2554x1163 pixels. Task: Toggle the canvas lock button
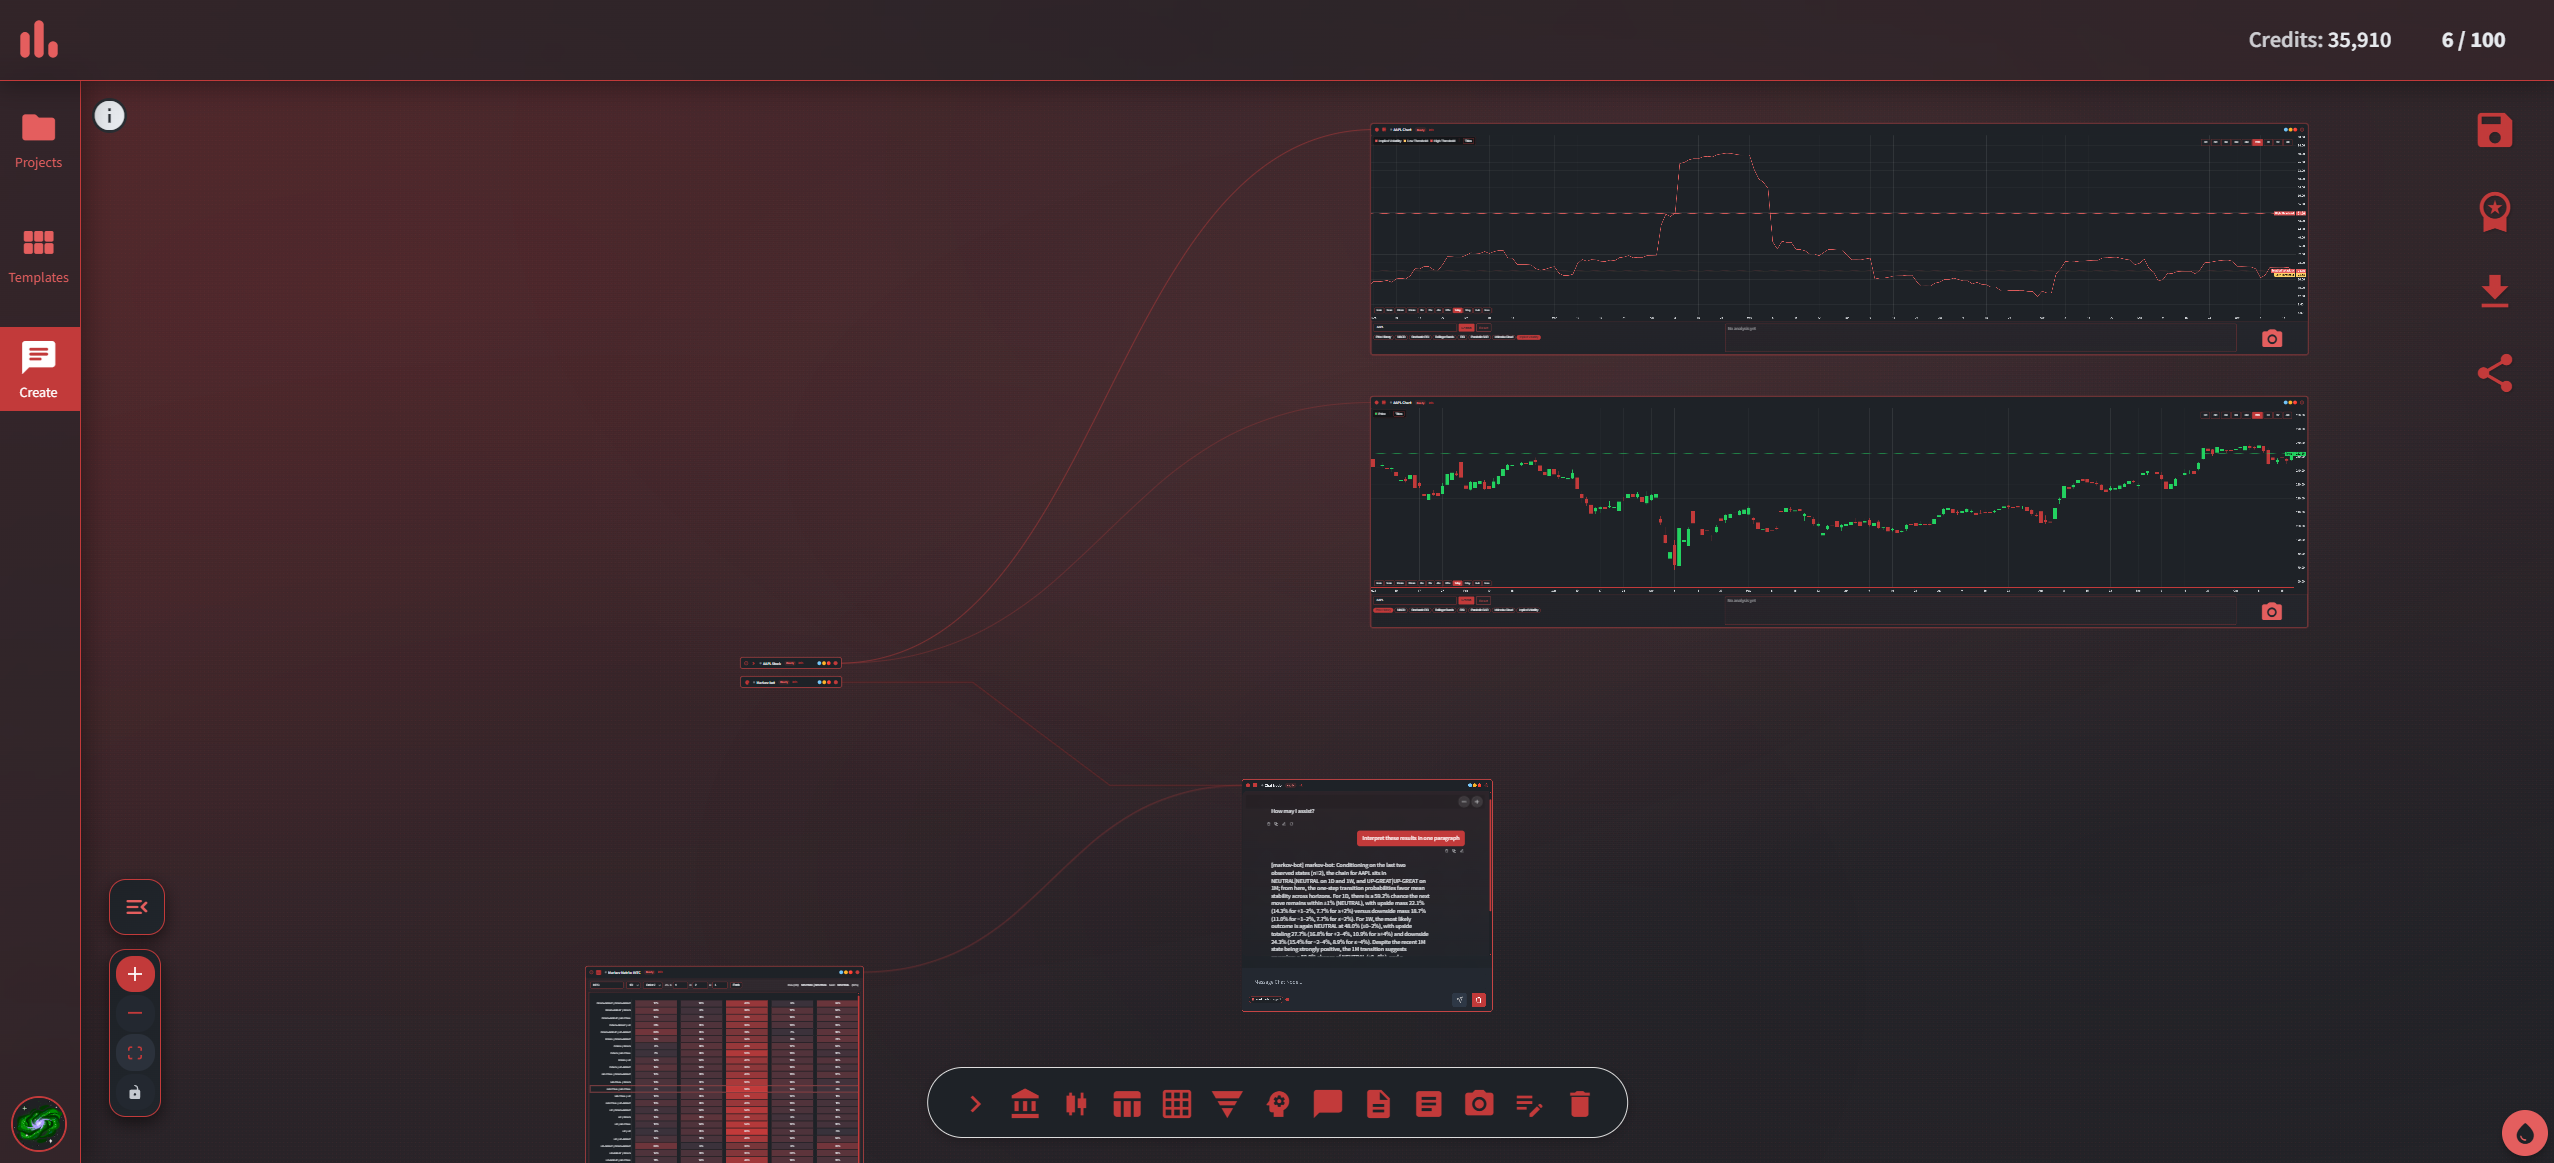135,1093
